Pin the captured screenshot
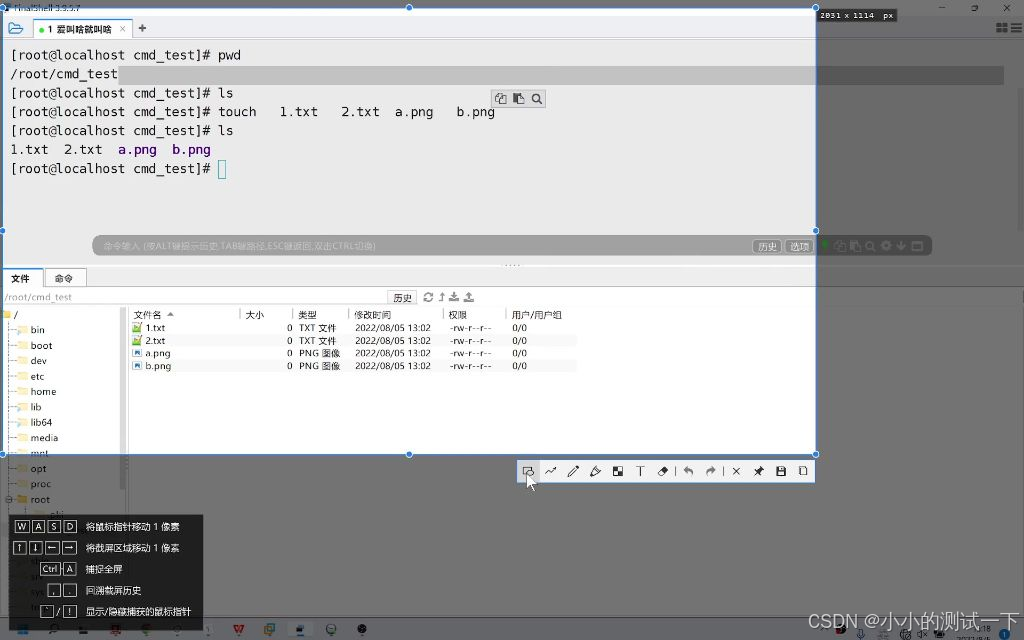 (757, 471)
